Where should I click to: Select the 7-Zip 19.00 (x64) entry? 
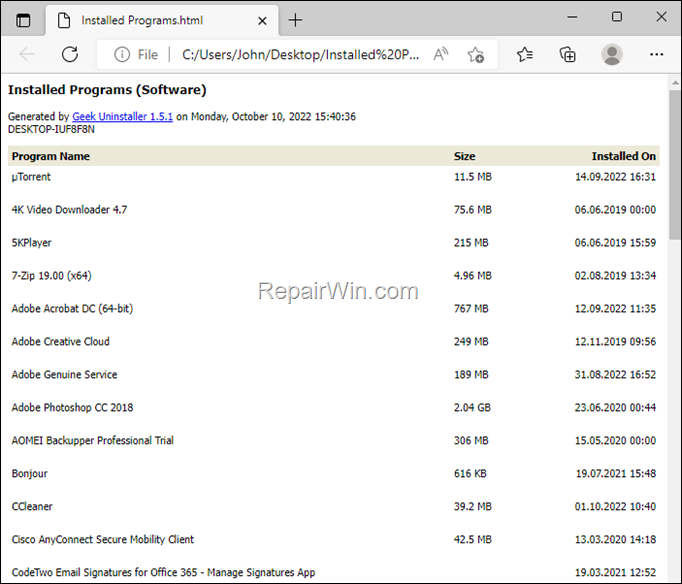click(51, 276)
